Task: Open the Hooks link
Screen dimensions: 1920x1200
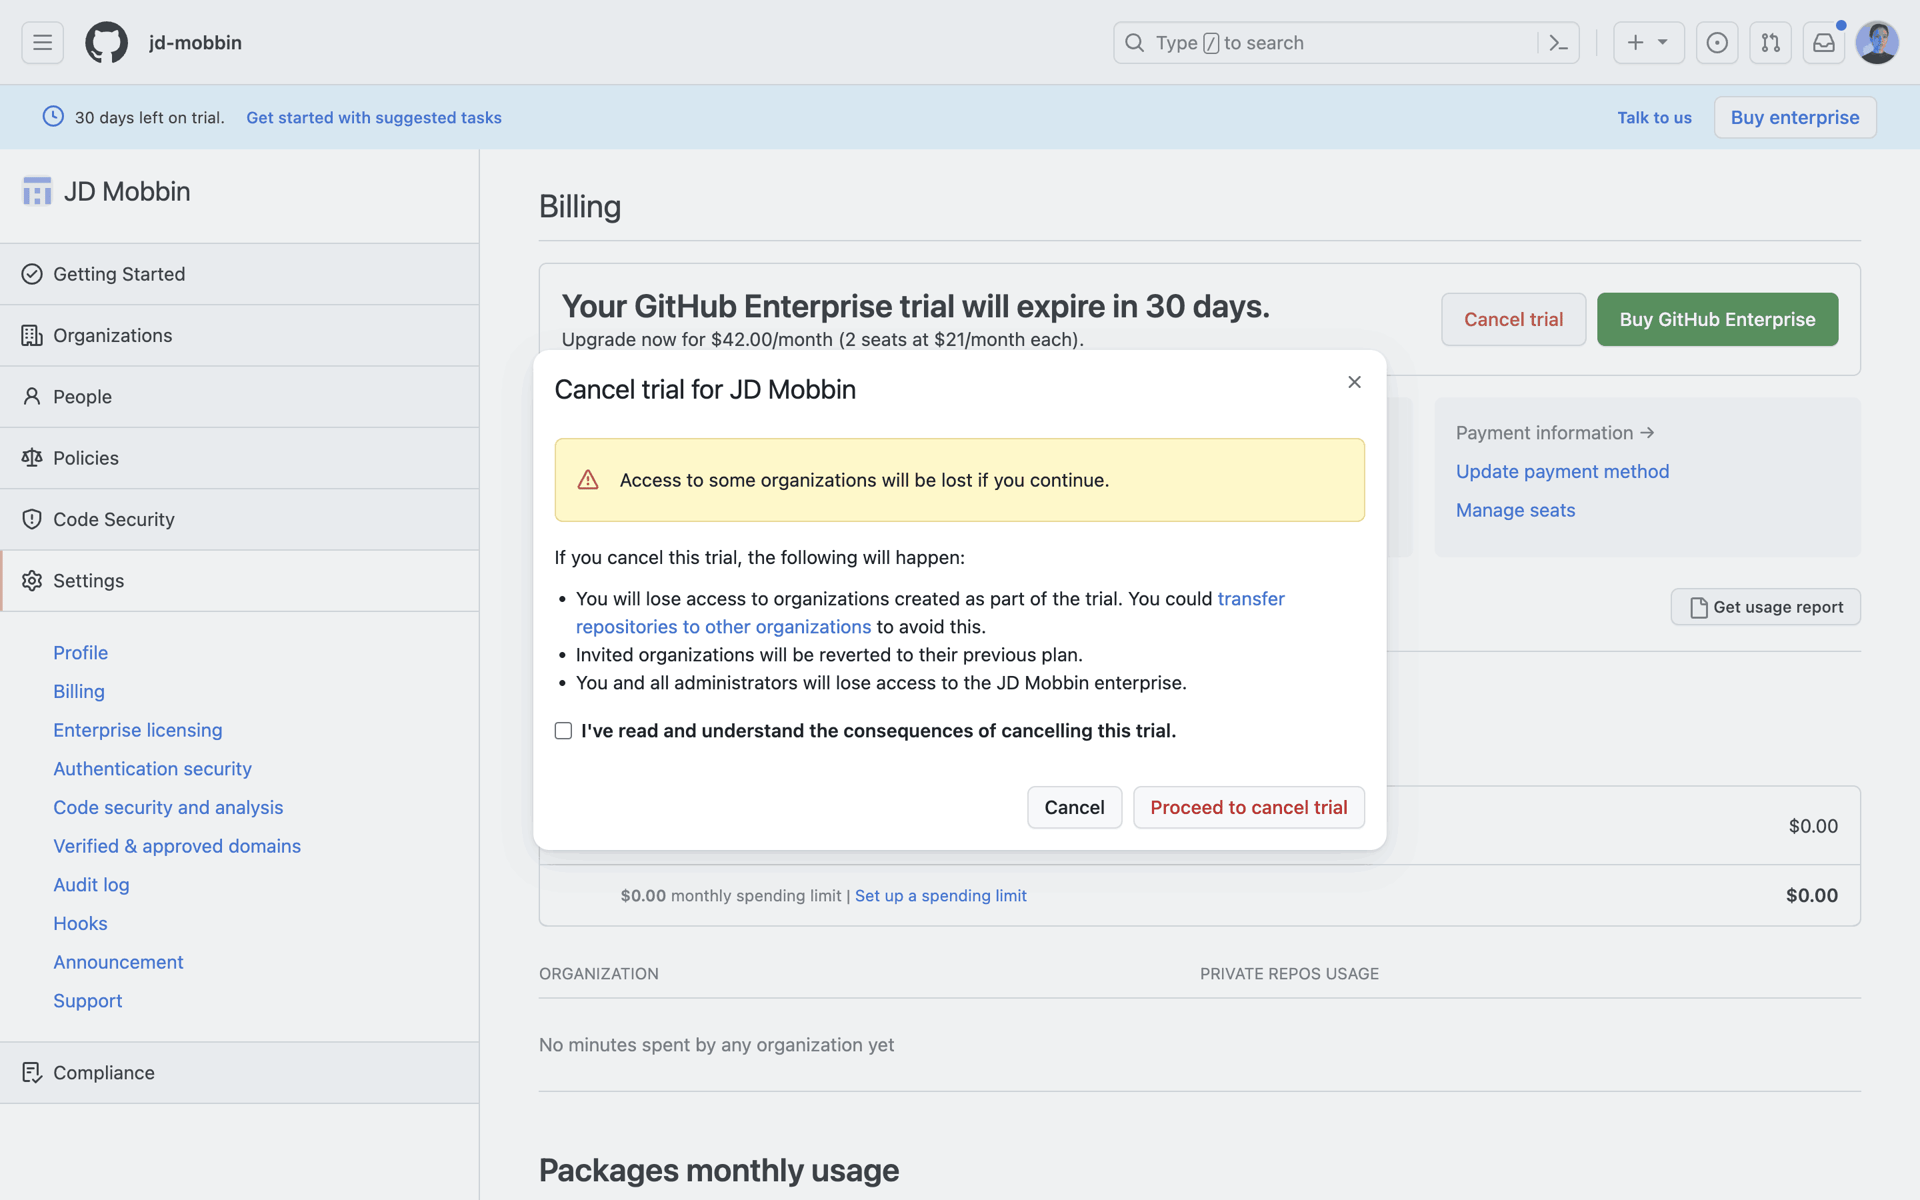Action: pyautogui.click(x=80, y=924)
